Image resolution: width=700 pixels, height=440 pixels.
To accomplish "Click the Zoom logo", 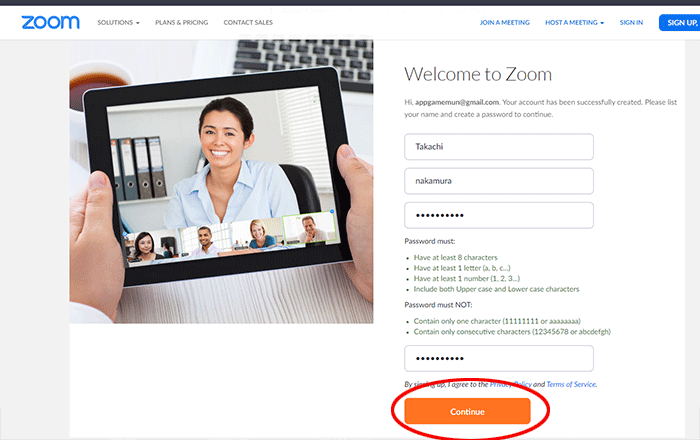I will pos(50,22).
